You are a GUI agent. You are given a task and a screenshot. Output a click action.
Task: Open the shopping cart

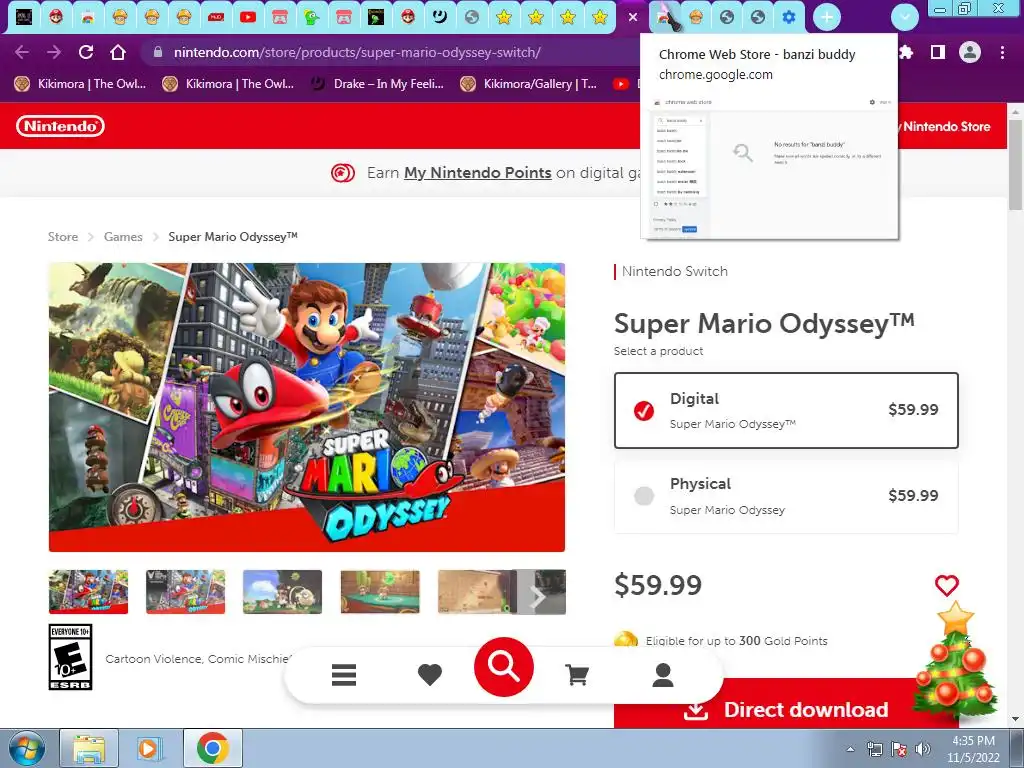click(577, 675)
